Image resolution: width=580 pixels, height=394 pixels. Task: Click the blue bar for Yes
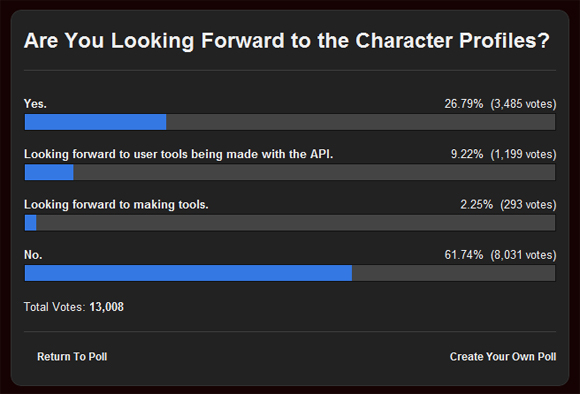point(95,122)
